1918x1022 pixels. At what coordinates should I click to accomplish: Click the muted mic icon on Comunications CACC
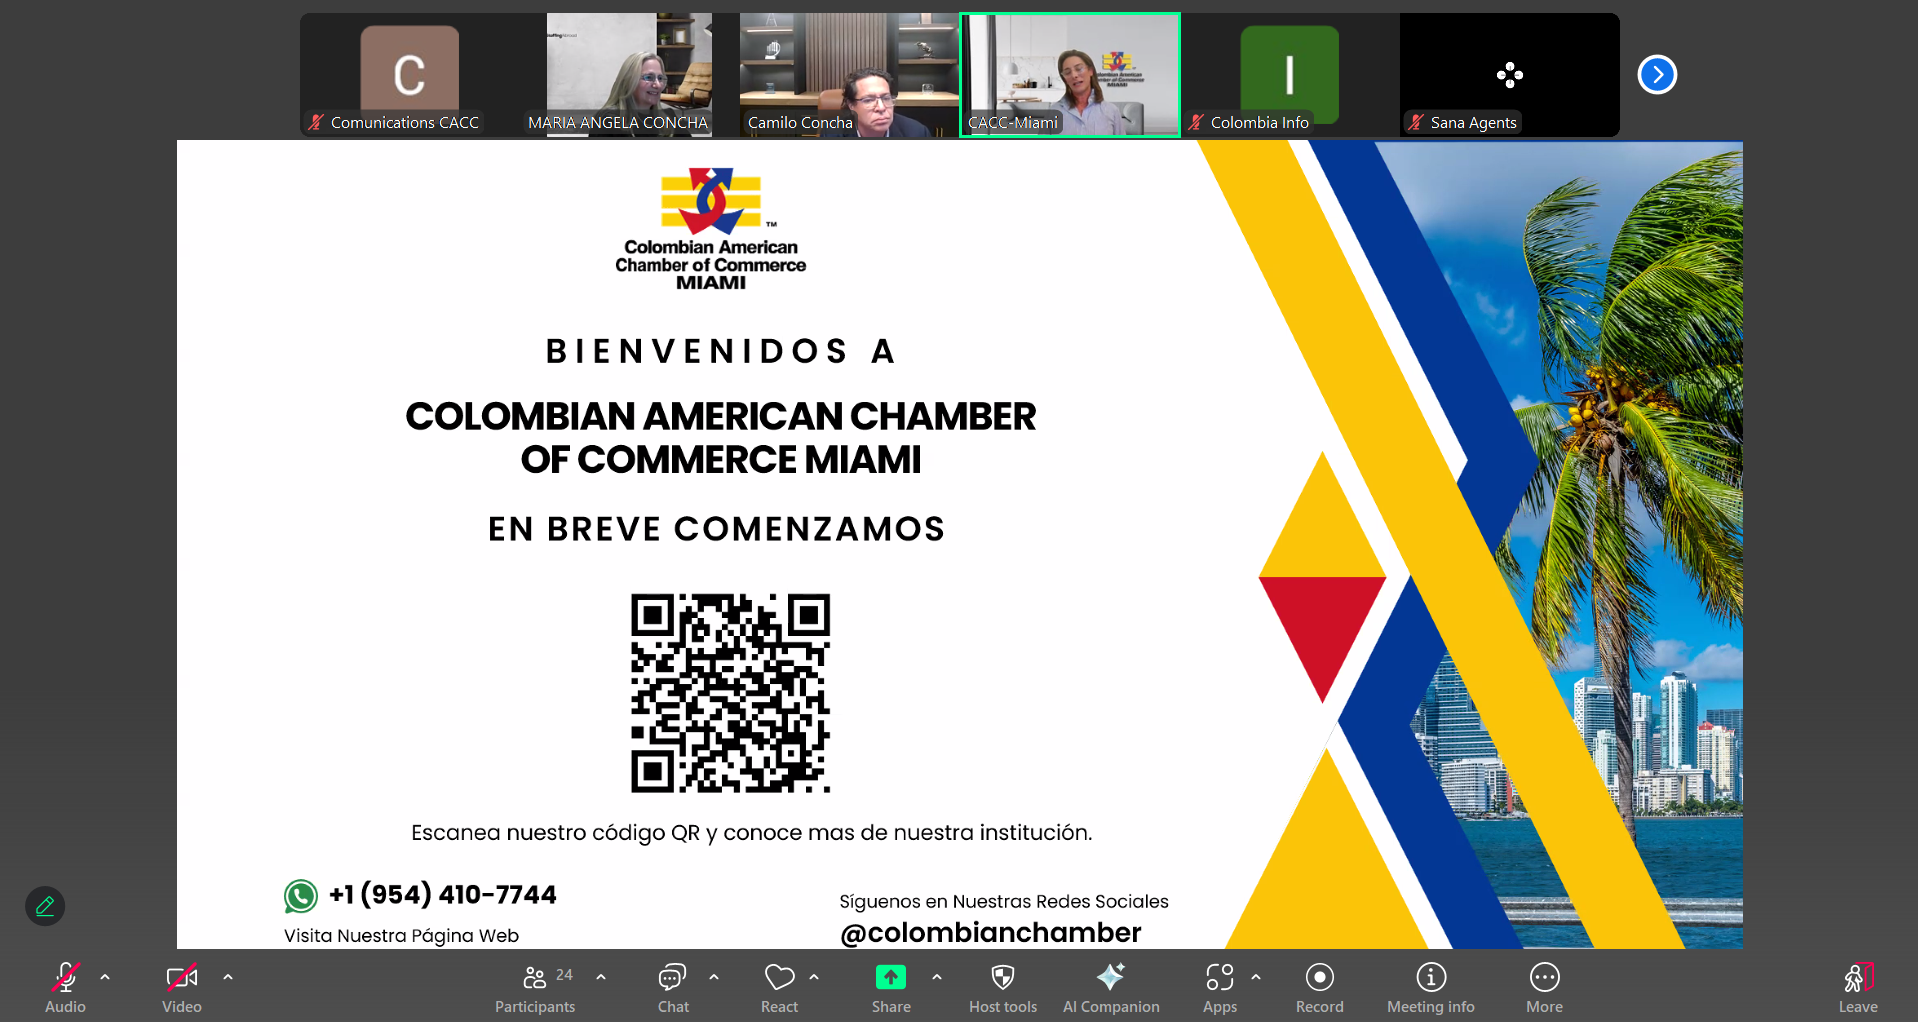pyautogui.click(x=316, y=122)
